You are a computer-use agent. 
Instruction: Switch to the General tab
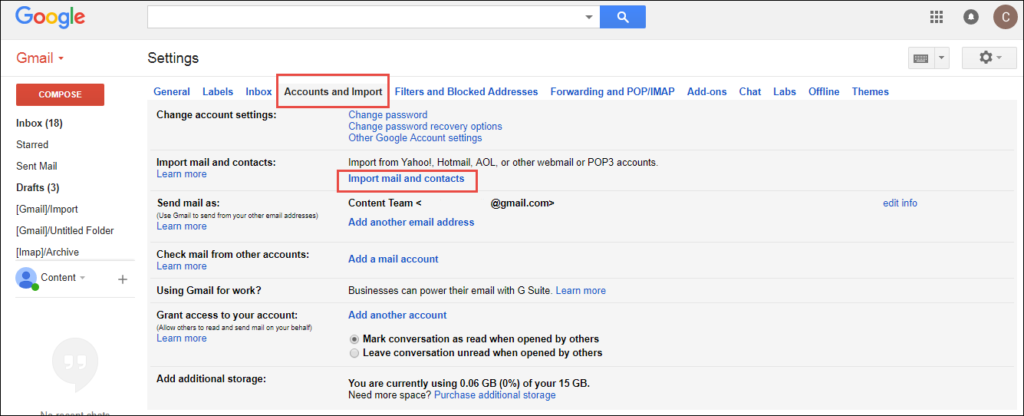[172, 92]
